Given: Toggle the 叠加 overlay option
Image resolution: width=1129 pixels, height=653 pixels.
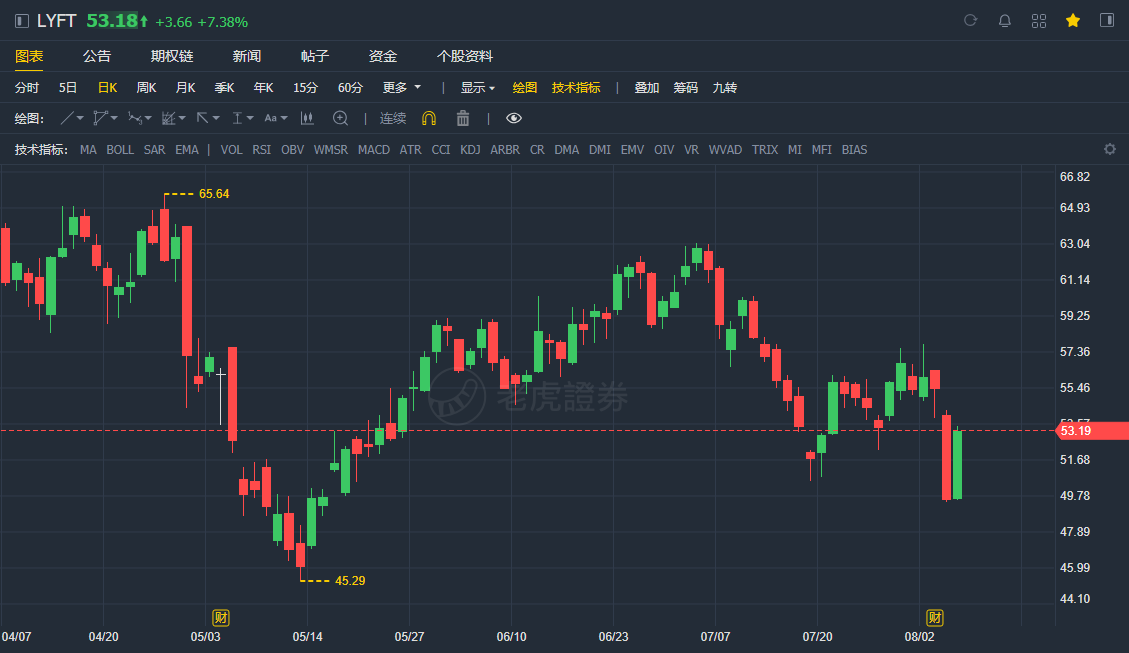Looking at the screenshot, I should click(647, 88).
